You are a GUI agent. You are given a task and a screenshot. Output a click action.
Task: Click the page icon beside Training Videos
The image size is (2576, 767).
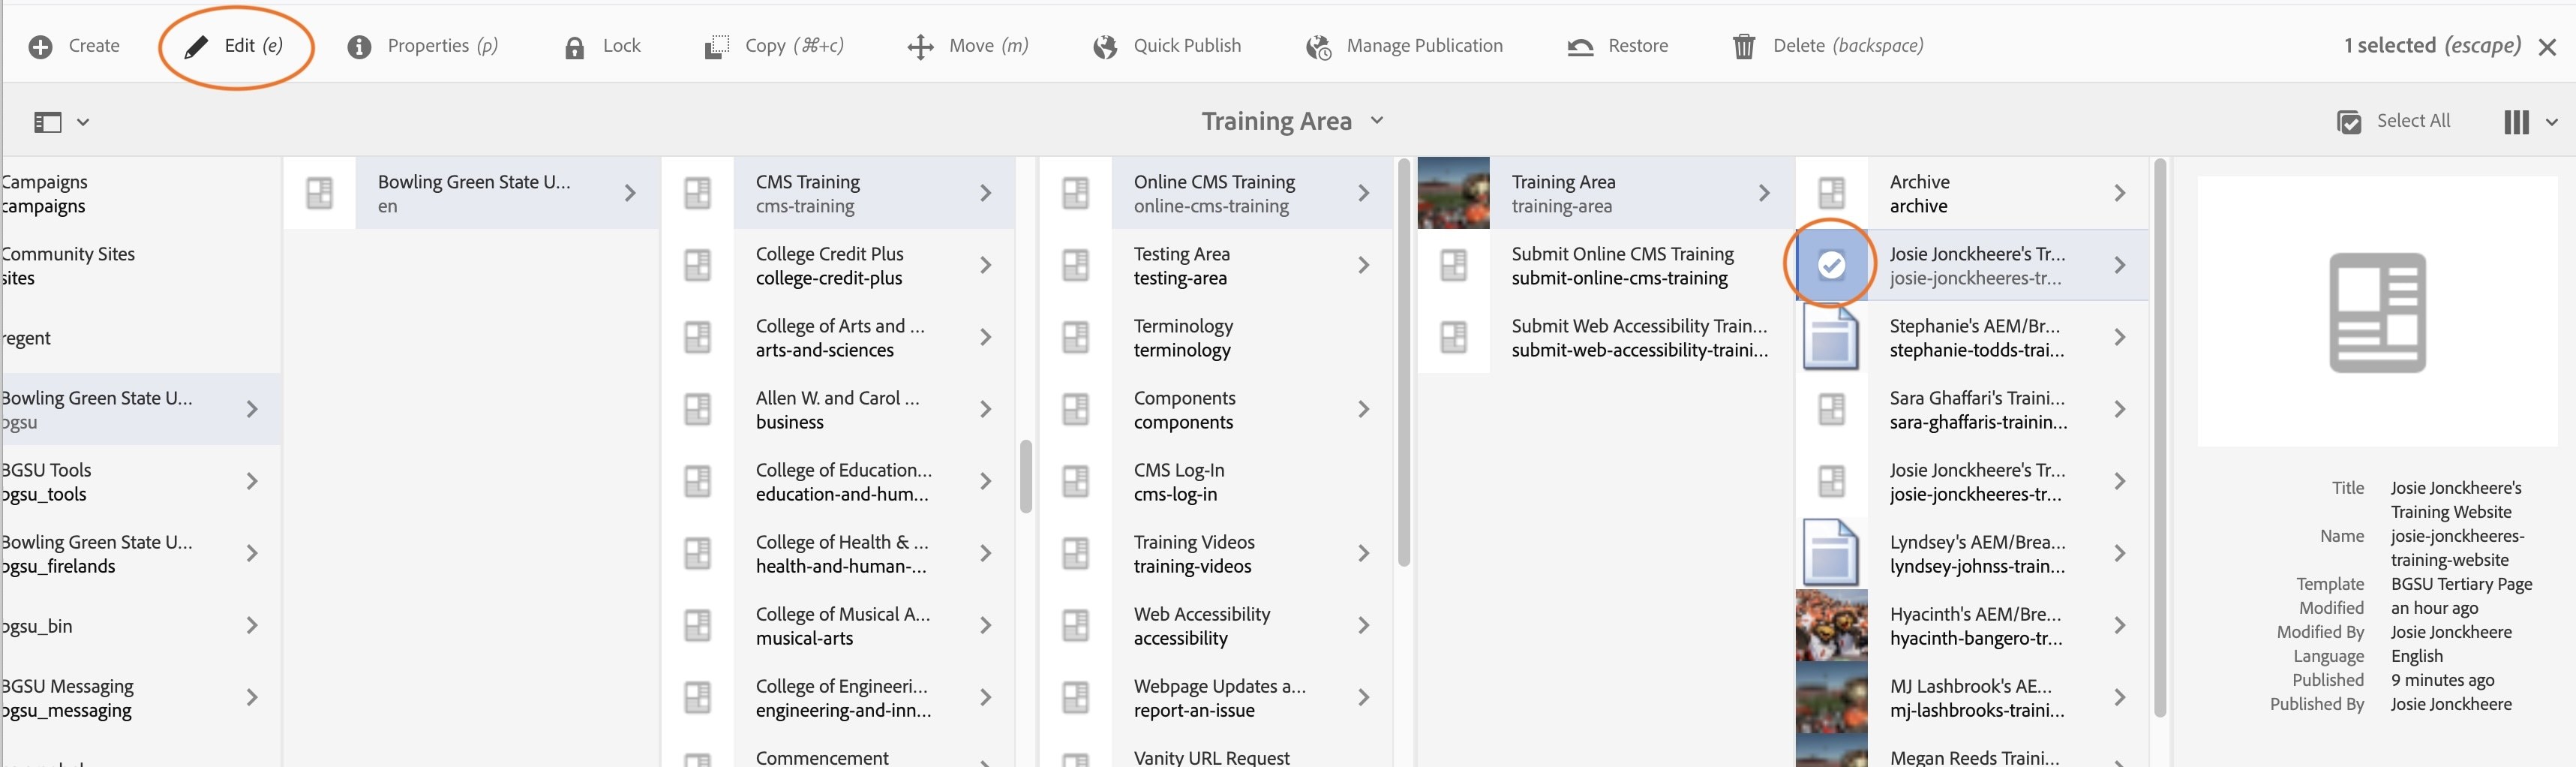pyautogui.click(x=1076, y=553)
